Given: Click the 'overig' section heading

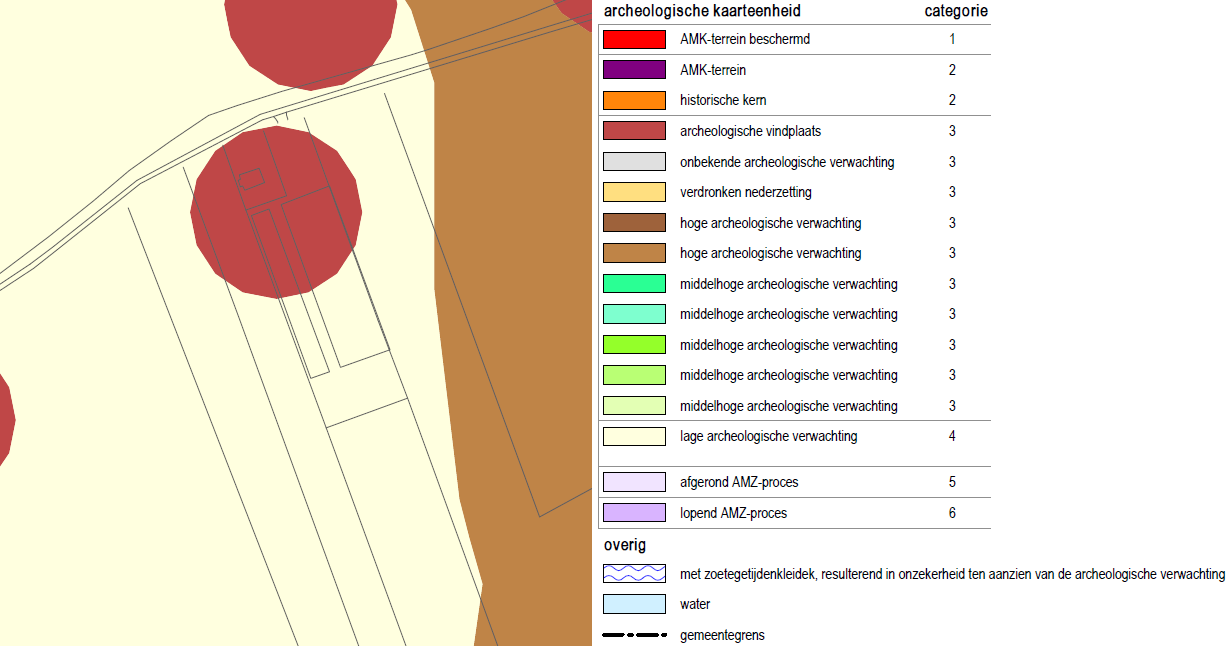Looking at the screenshot, I should point(625,546).
